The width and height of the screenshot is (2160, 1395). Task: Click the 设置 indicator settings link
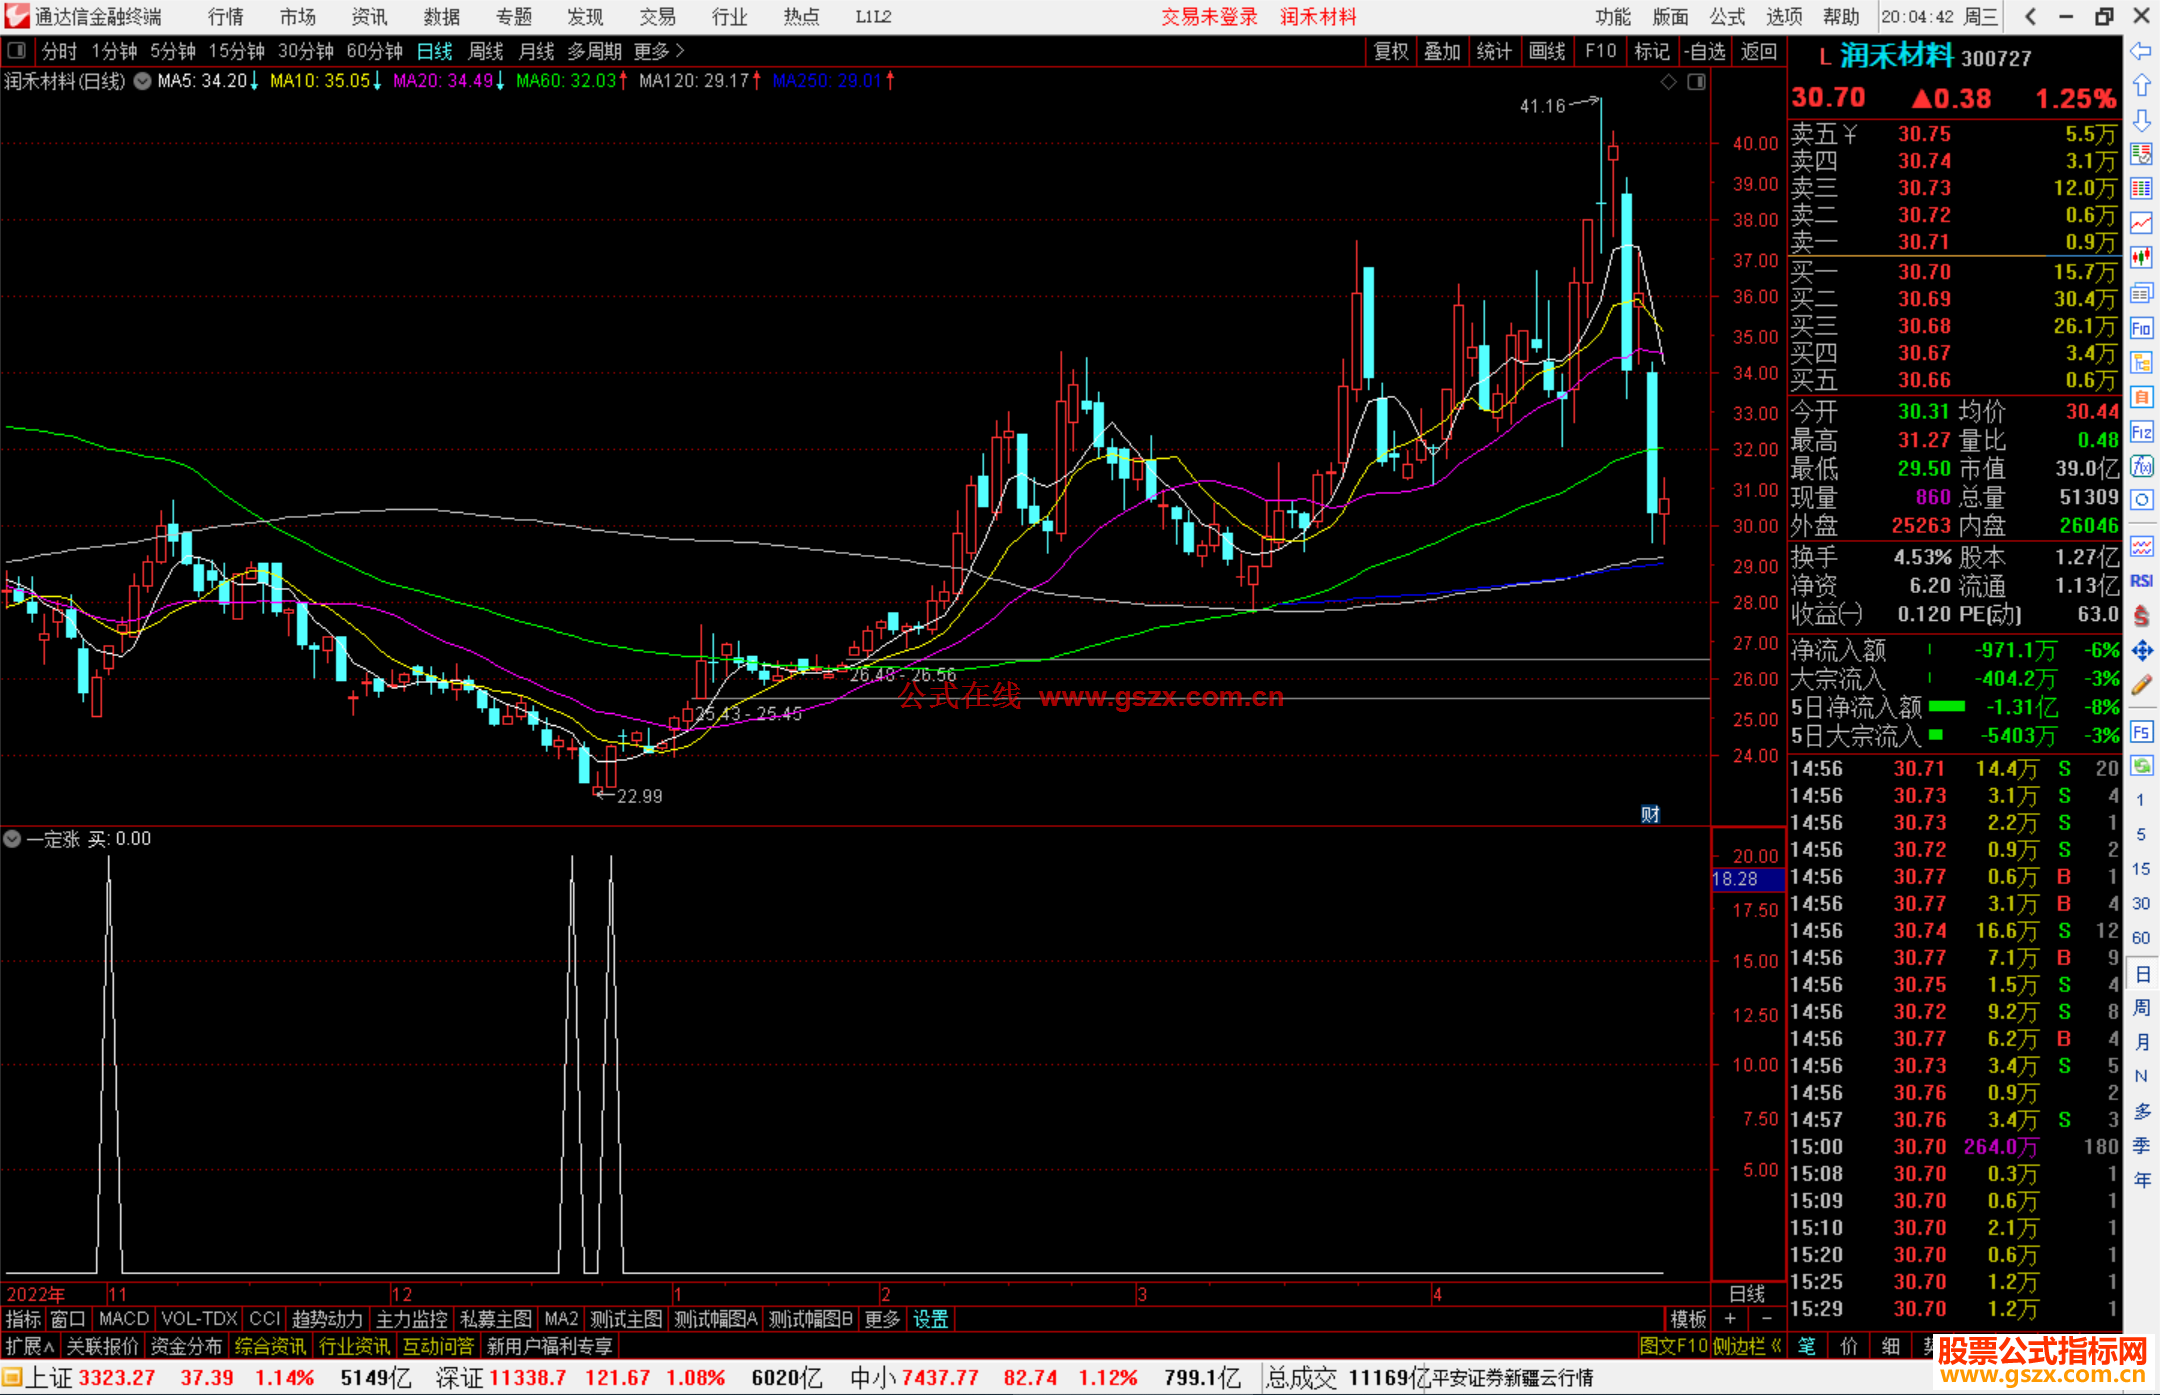(930, 1319)
